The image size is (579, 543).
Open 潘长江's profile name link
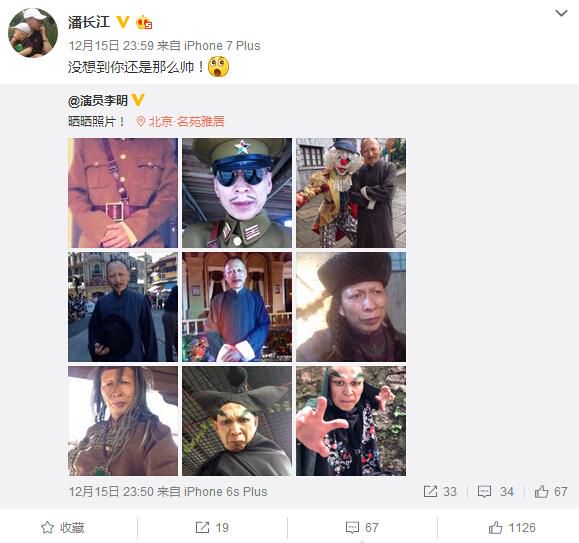click(89, 22)
